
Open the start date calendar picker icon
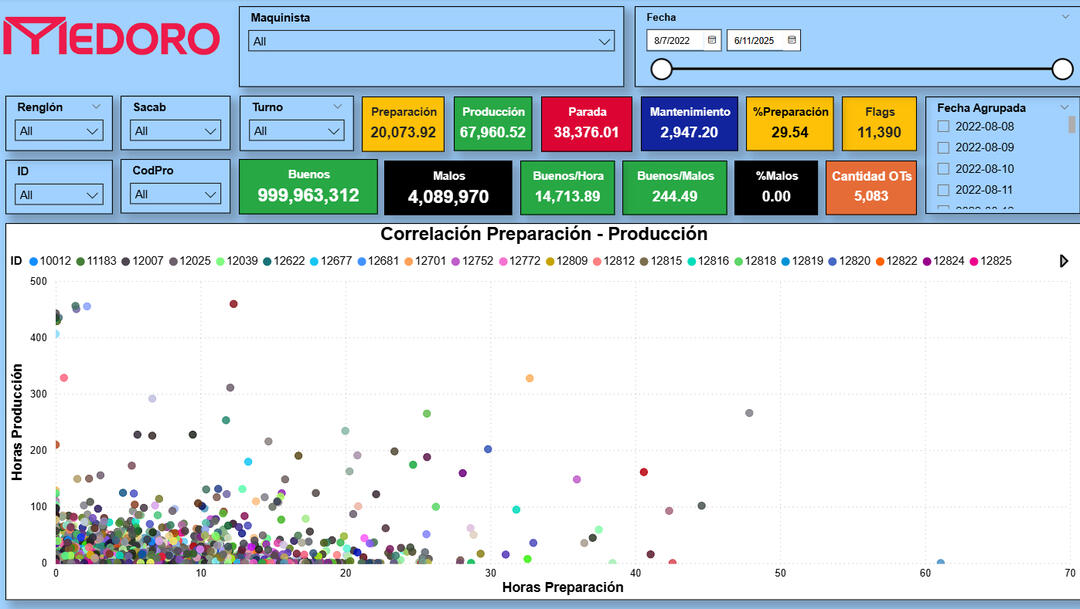coord(712,40)
